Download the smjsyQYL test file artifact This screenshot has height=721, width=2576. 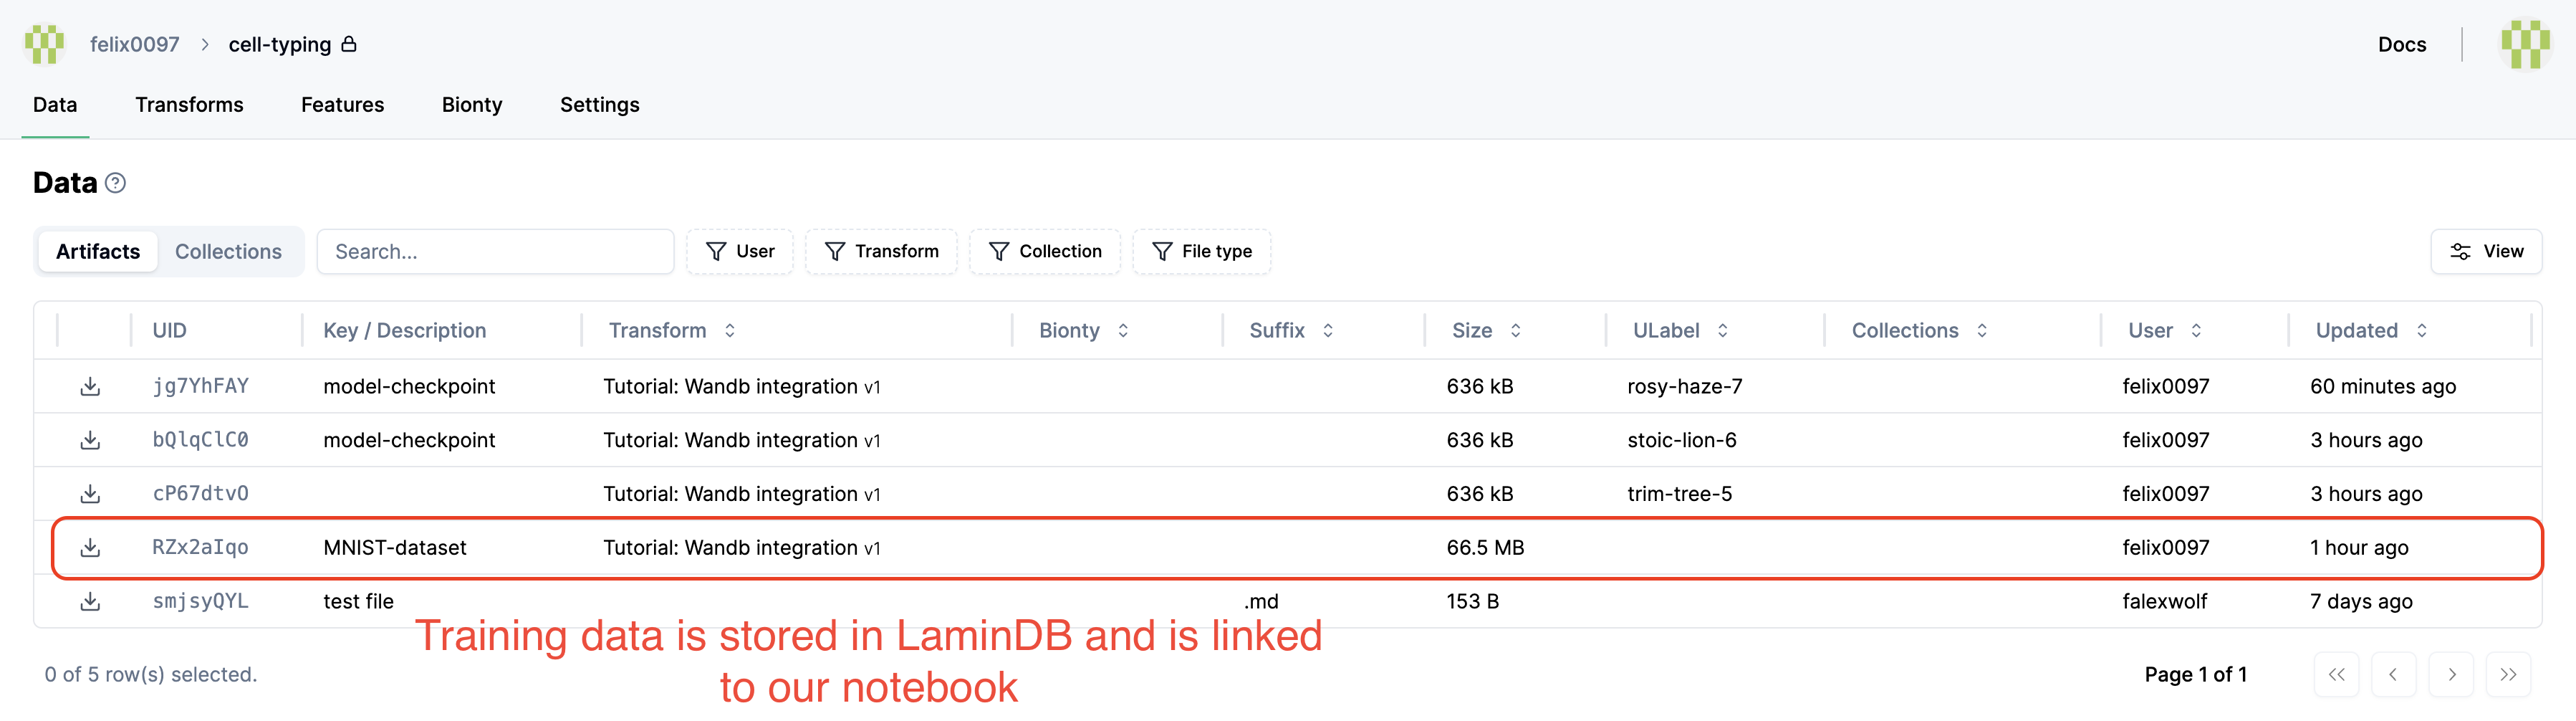90,602
